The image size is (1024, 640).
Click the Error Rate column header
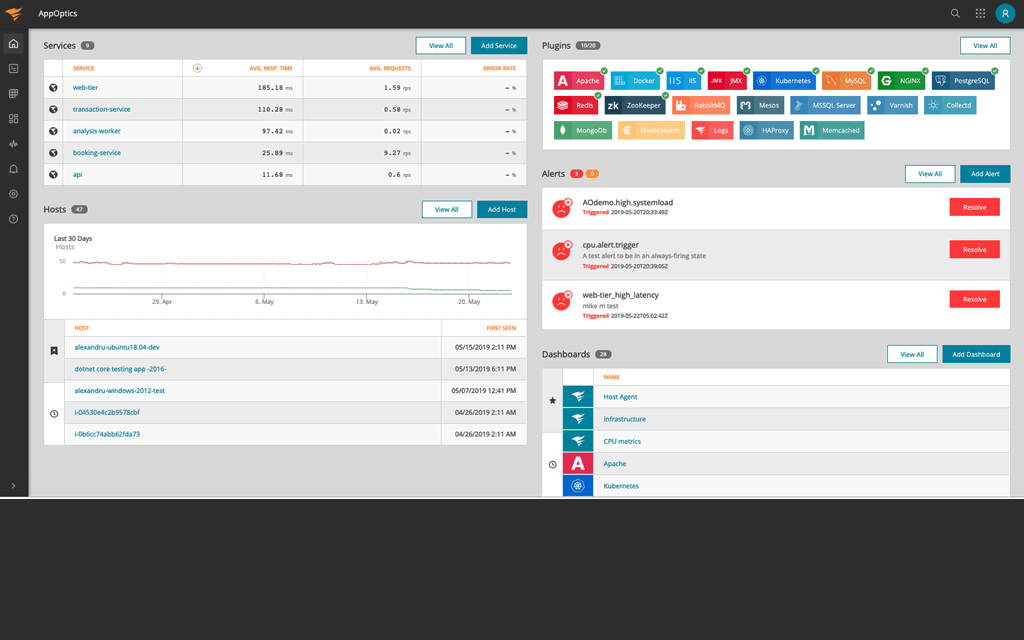pos(500,68)
